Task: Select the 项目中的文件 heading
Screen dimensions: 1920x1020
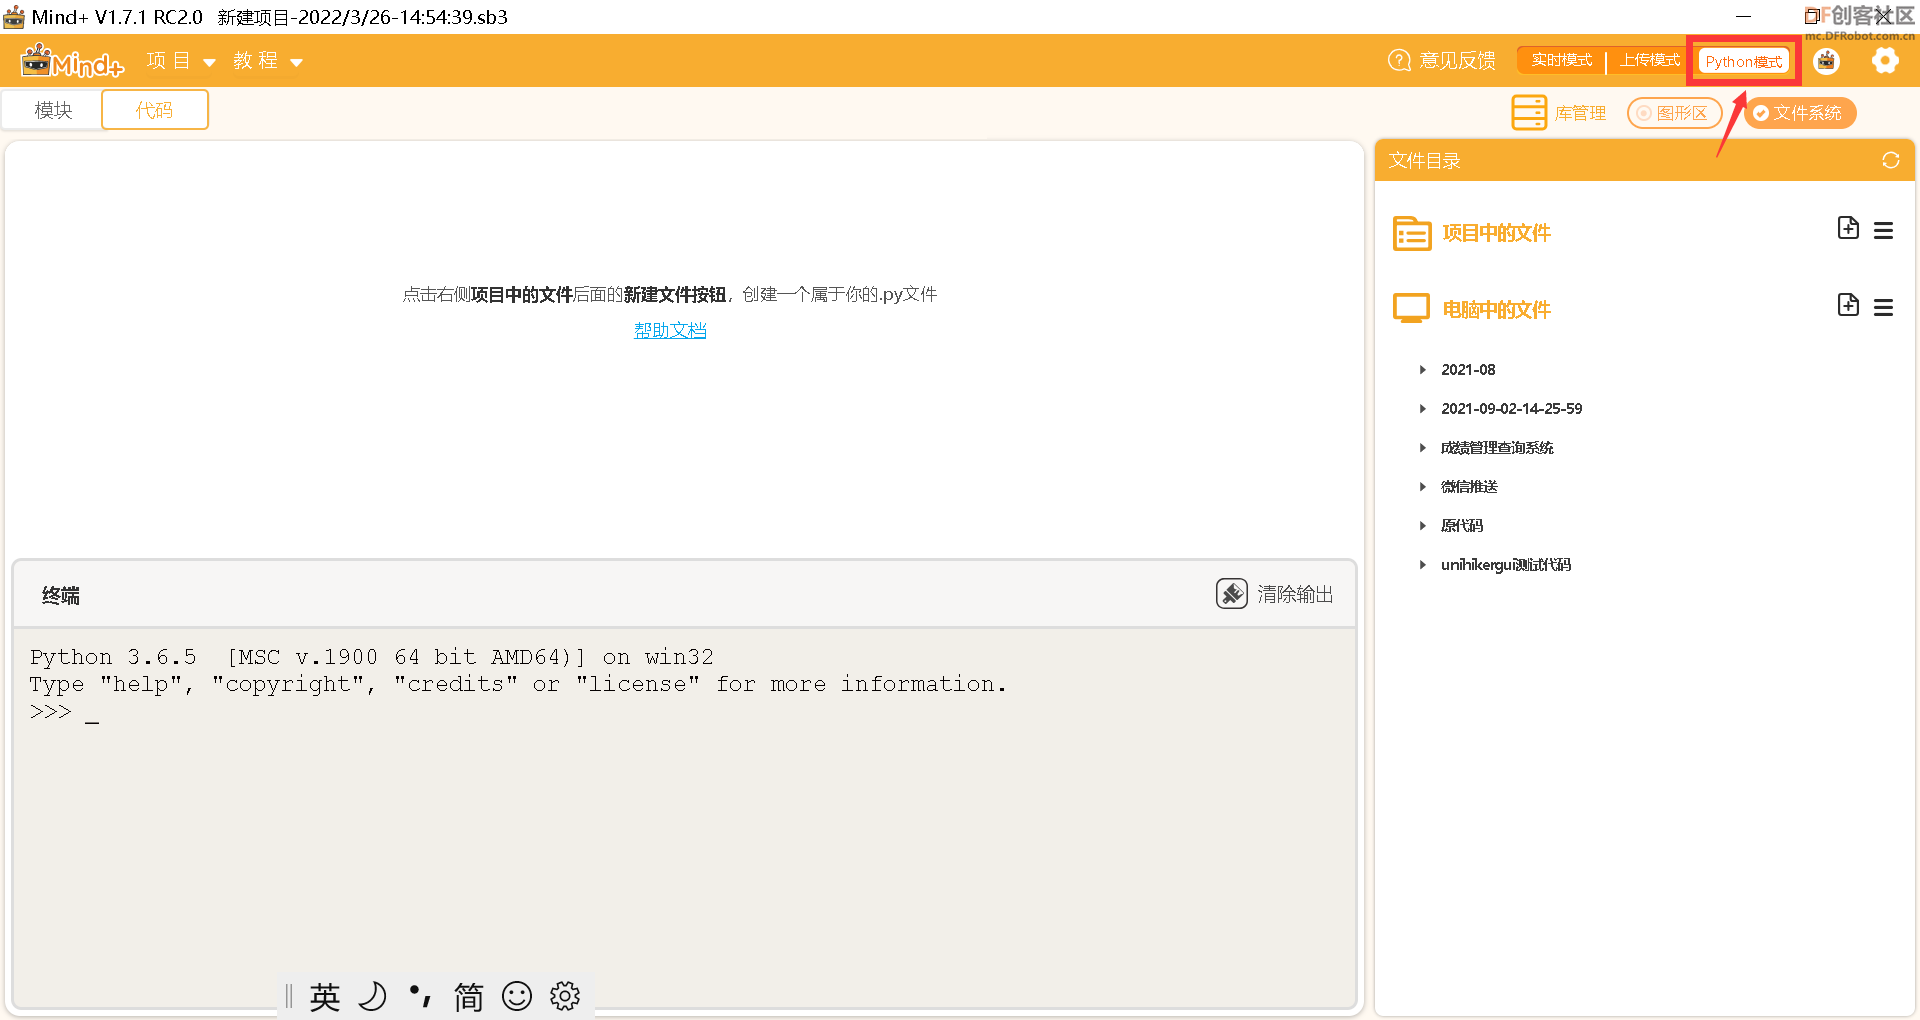Action: [x=1496, y=233]
